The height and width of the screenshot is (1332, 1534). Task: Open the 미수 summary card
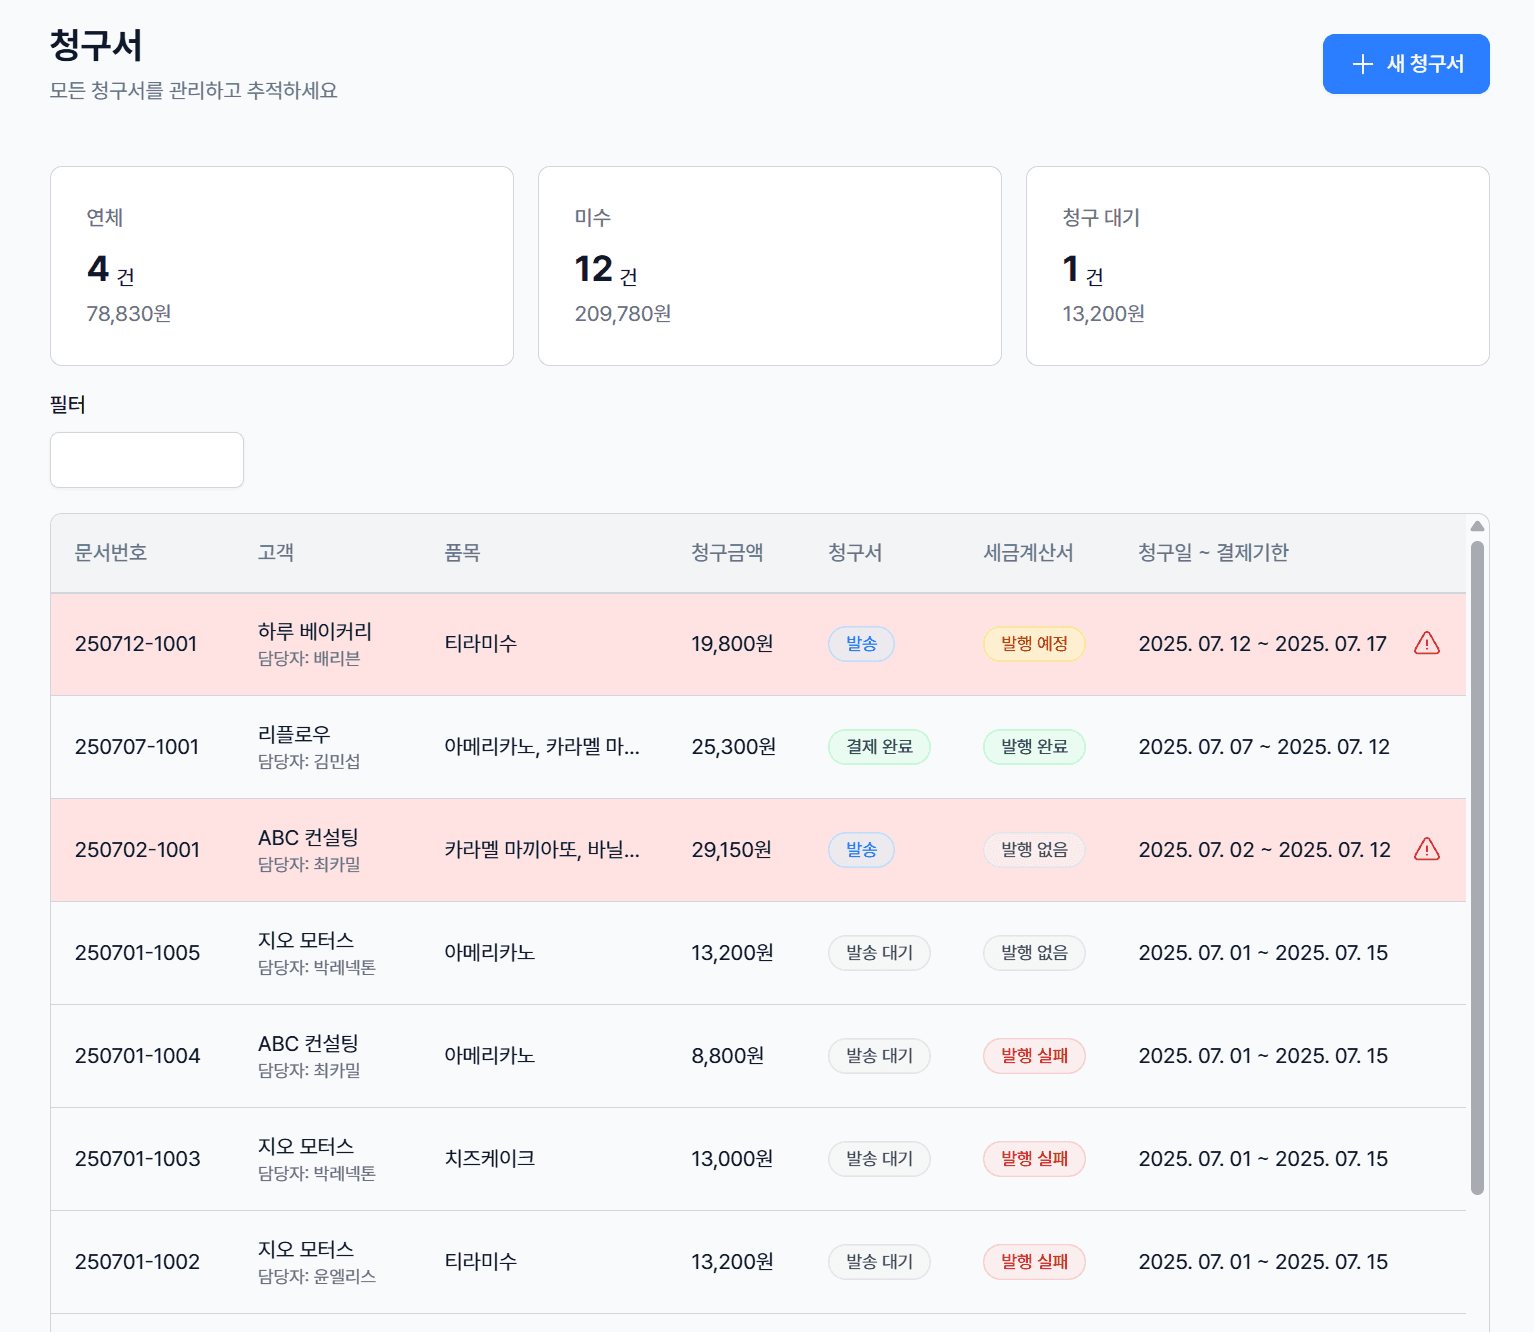tap(770, 266)
